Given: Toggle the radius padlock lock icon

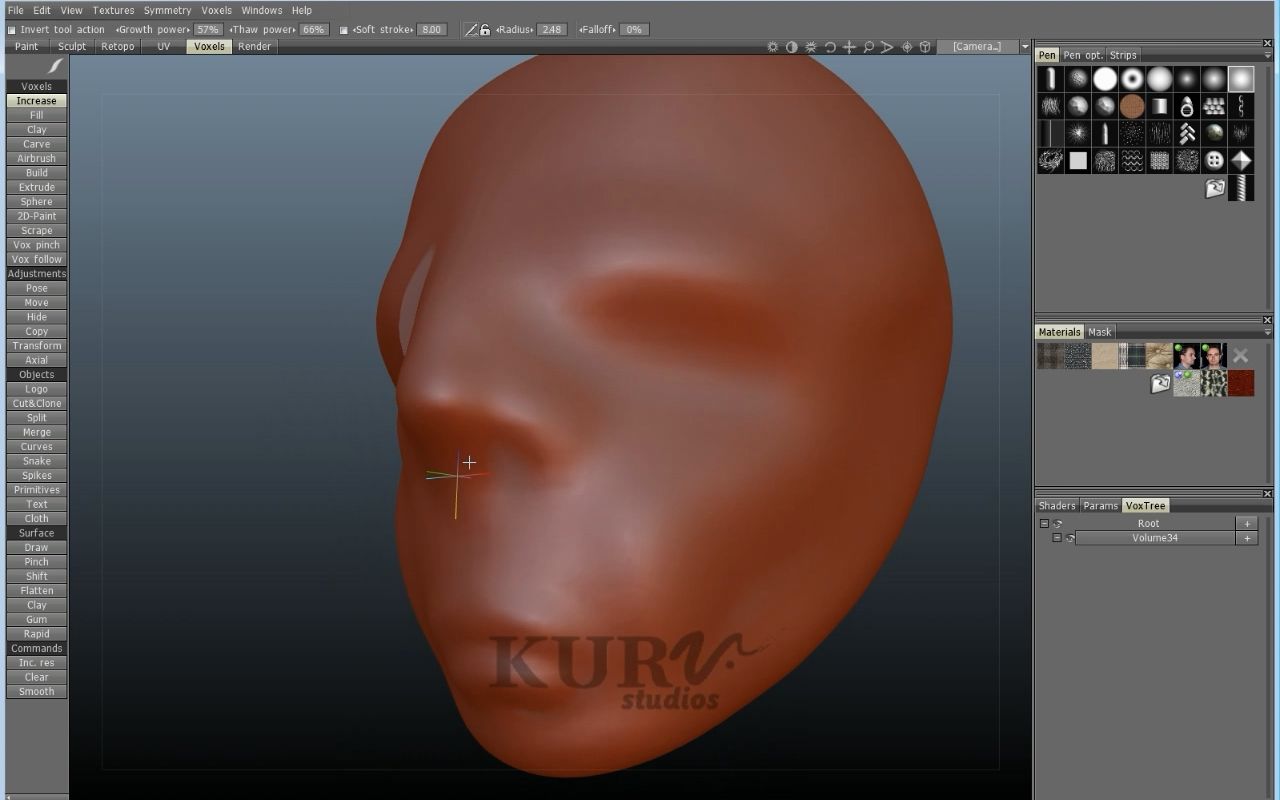Looking at the screenshot, I should 485,30.
